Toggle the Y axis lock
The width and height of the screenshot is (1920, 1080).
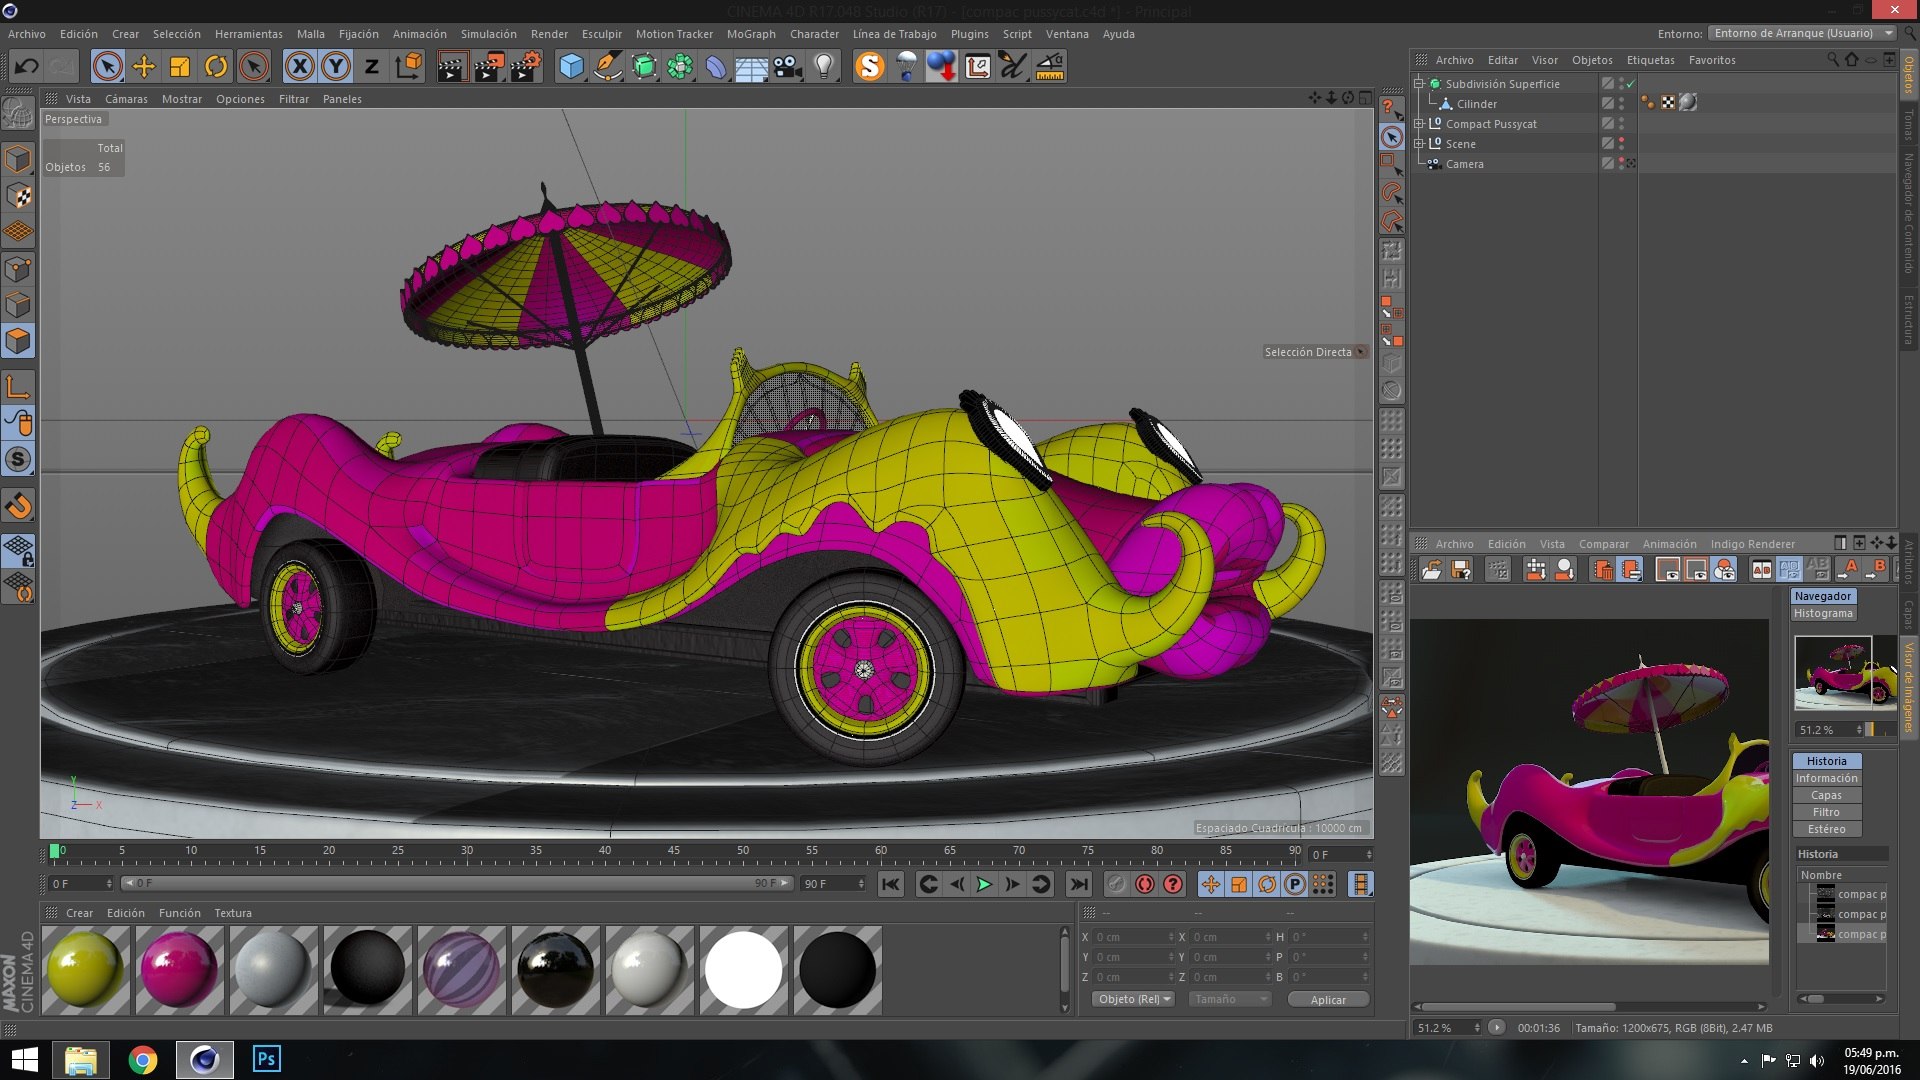[x=336, y=67]
